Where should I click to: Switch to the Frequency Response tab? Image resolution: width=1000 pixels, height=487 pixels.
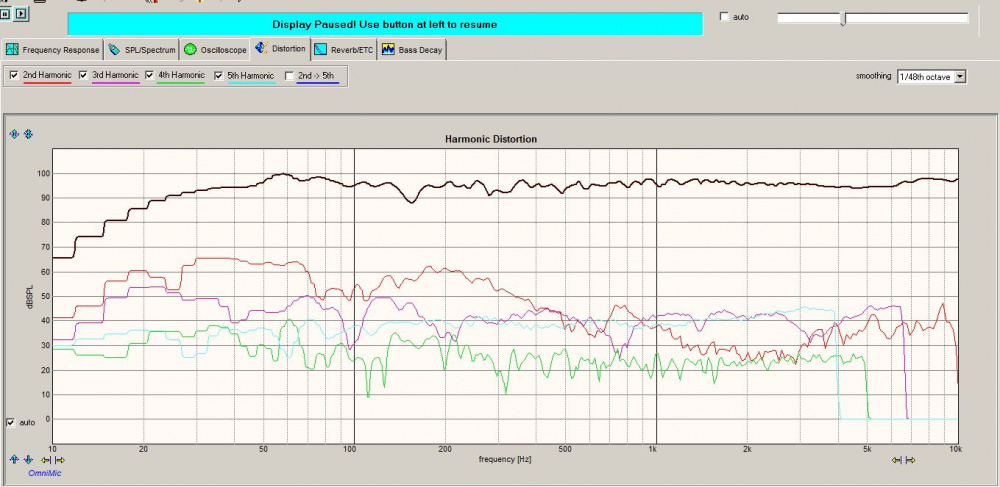53,49
